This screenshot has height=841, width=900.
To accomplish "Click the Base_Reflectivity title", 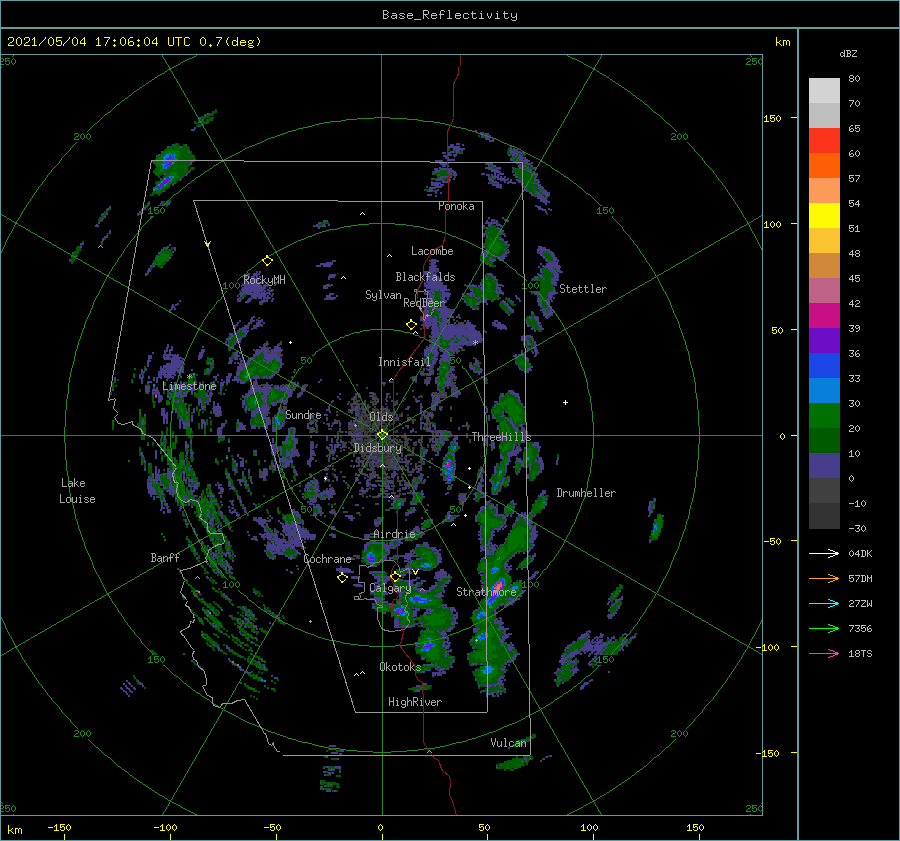I will pos(450,15).
